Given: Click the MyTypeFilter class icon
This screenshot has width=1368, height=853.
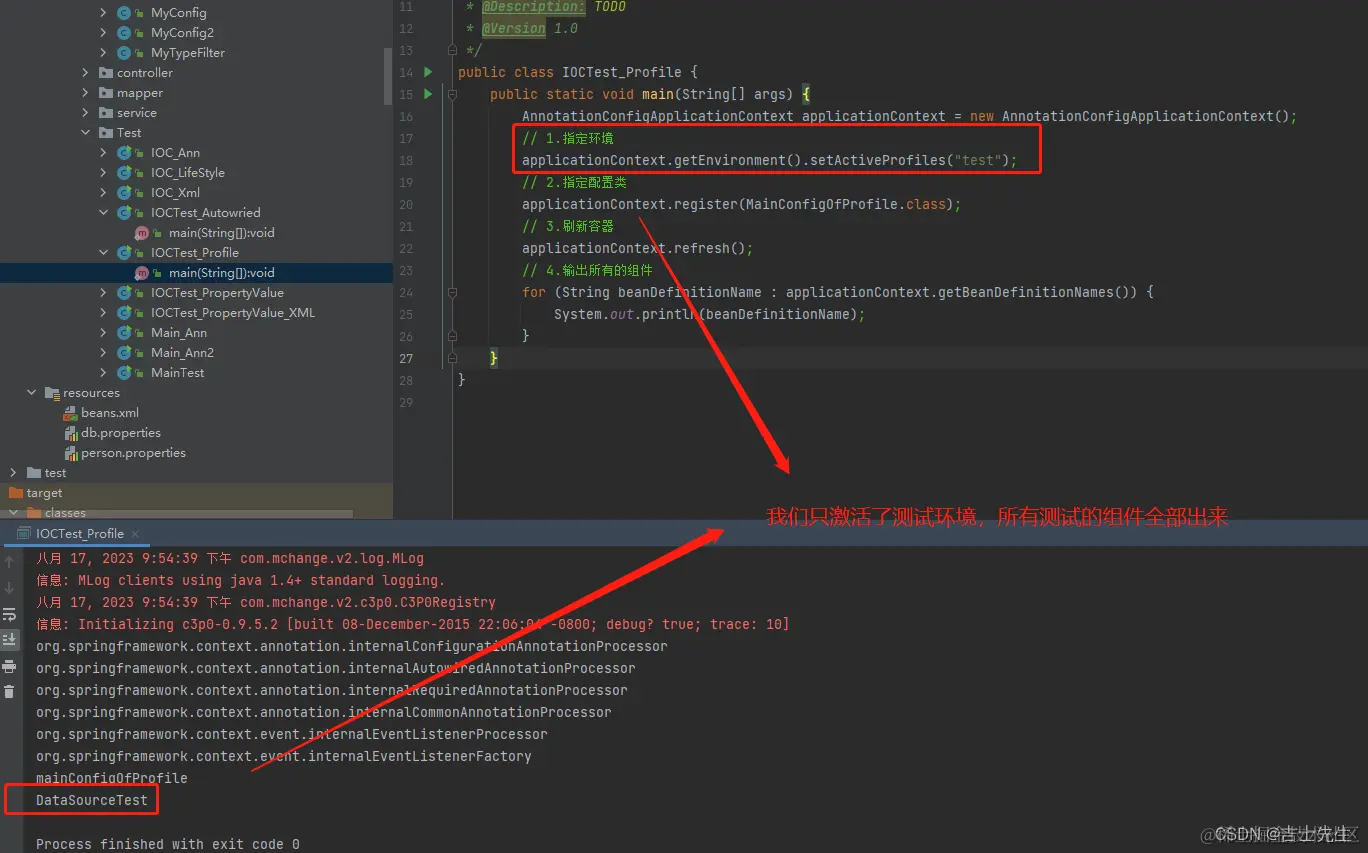Looking at the screenshot, I should pos(124,53).
